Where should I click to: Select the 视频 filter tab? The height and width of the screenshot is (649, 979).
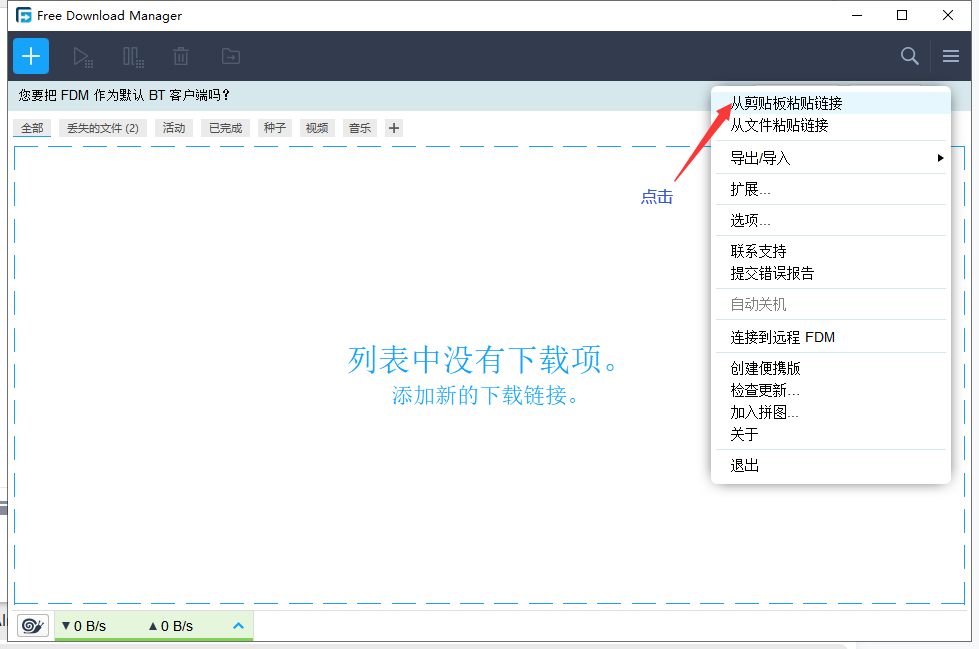pyautogui.click(x=317, y=128)
